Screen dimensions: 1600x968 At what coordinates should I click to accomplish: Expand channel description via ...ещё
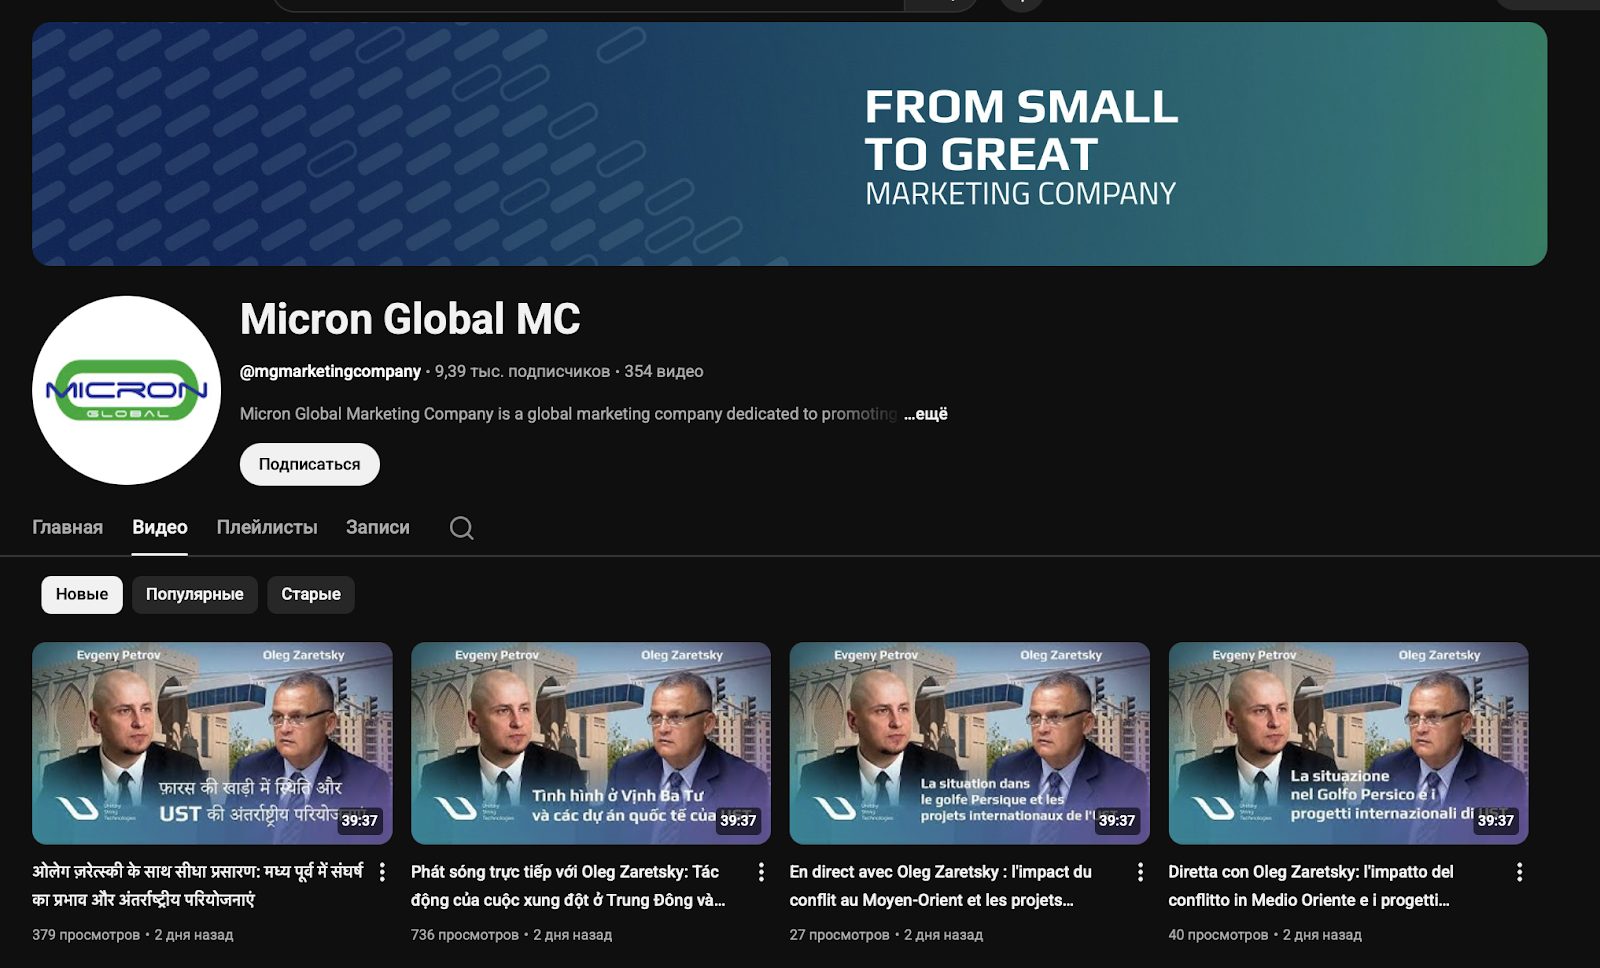pyautogui.click(x=926, y=414)
